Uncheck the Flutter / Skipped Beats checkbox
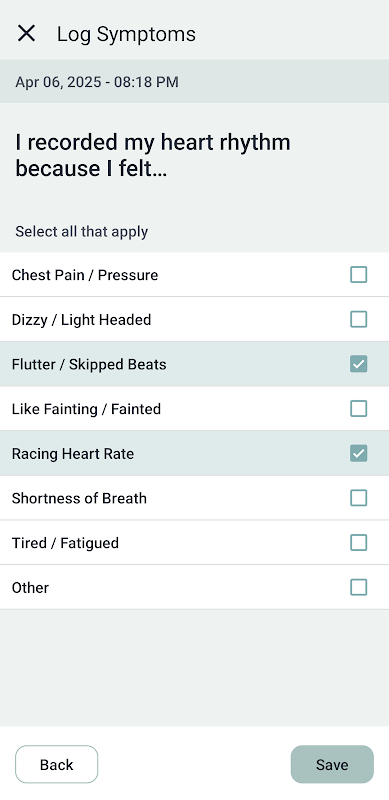This screenshot has height=800, width=389. coord(358,364)
